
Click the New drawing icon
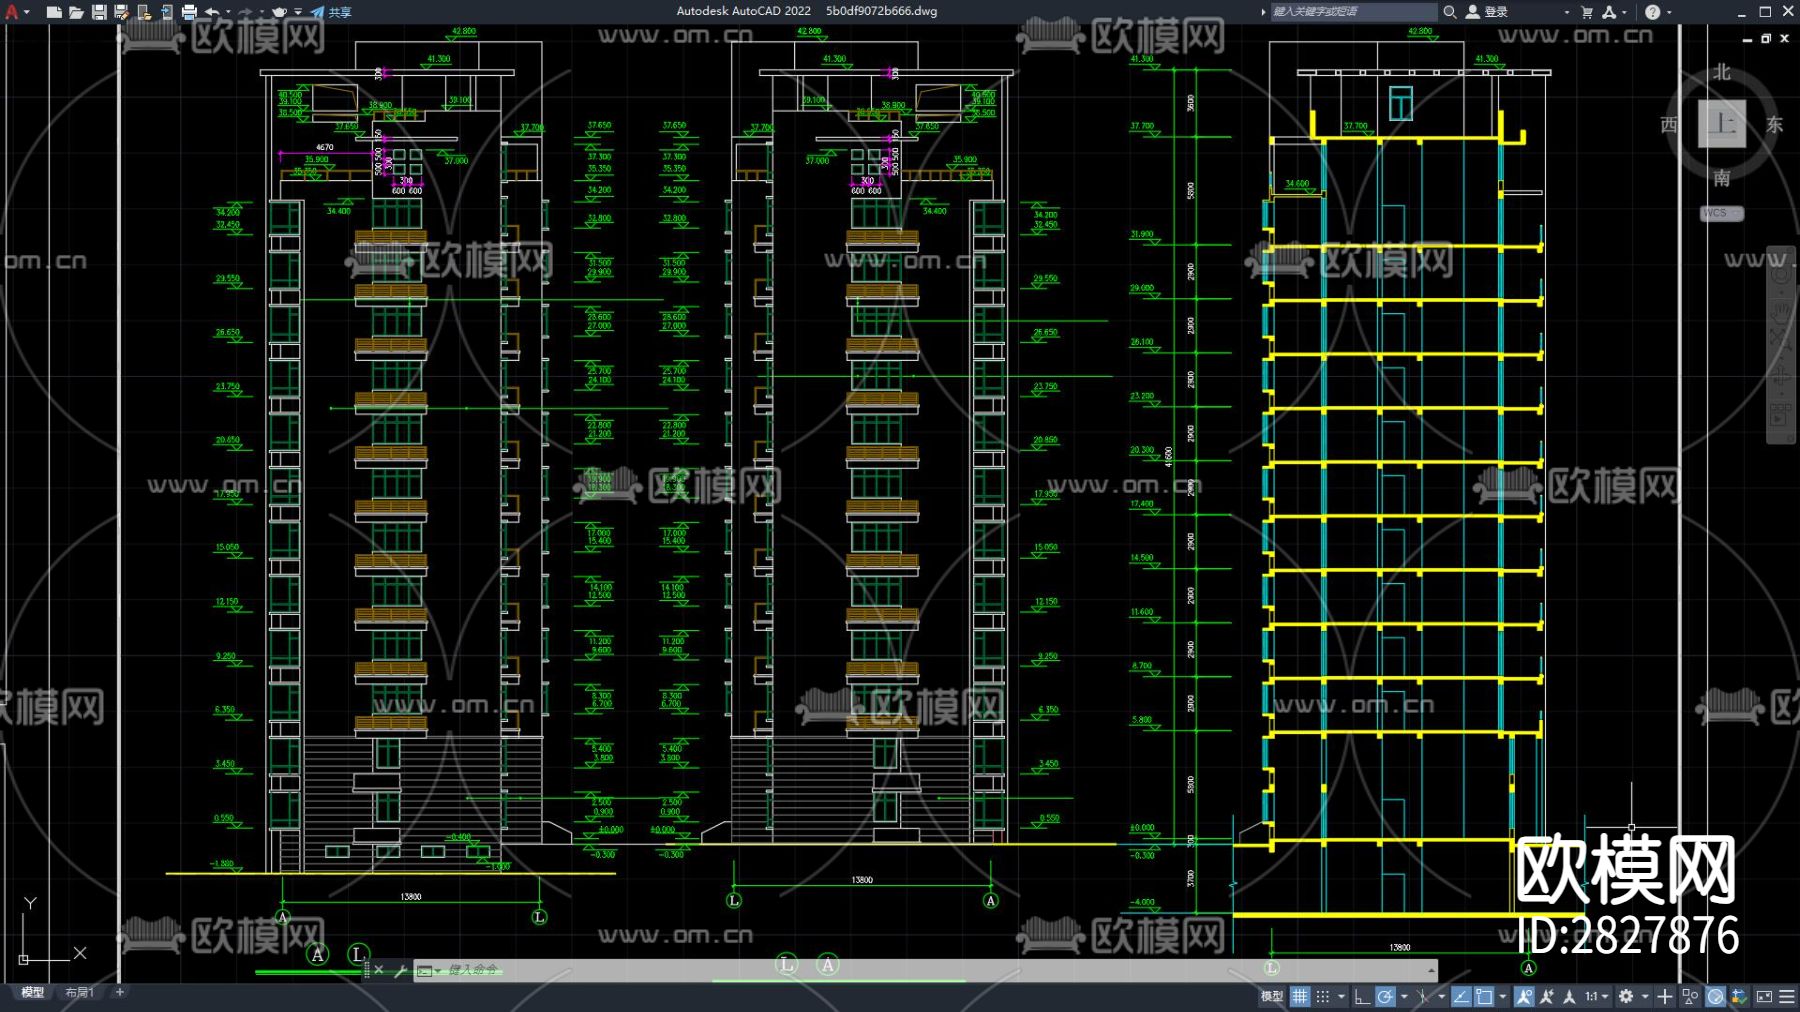[54, 12]
